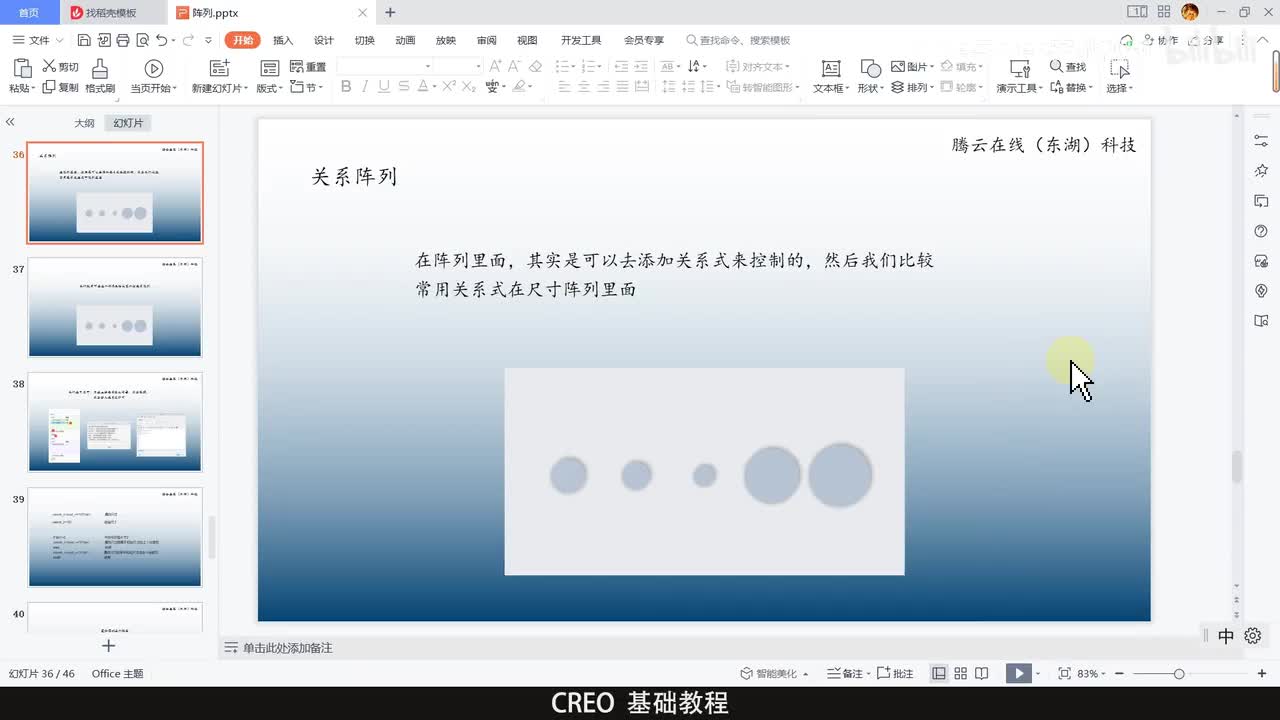Click the search commands (查找命令) box

tap(738, 40)
